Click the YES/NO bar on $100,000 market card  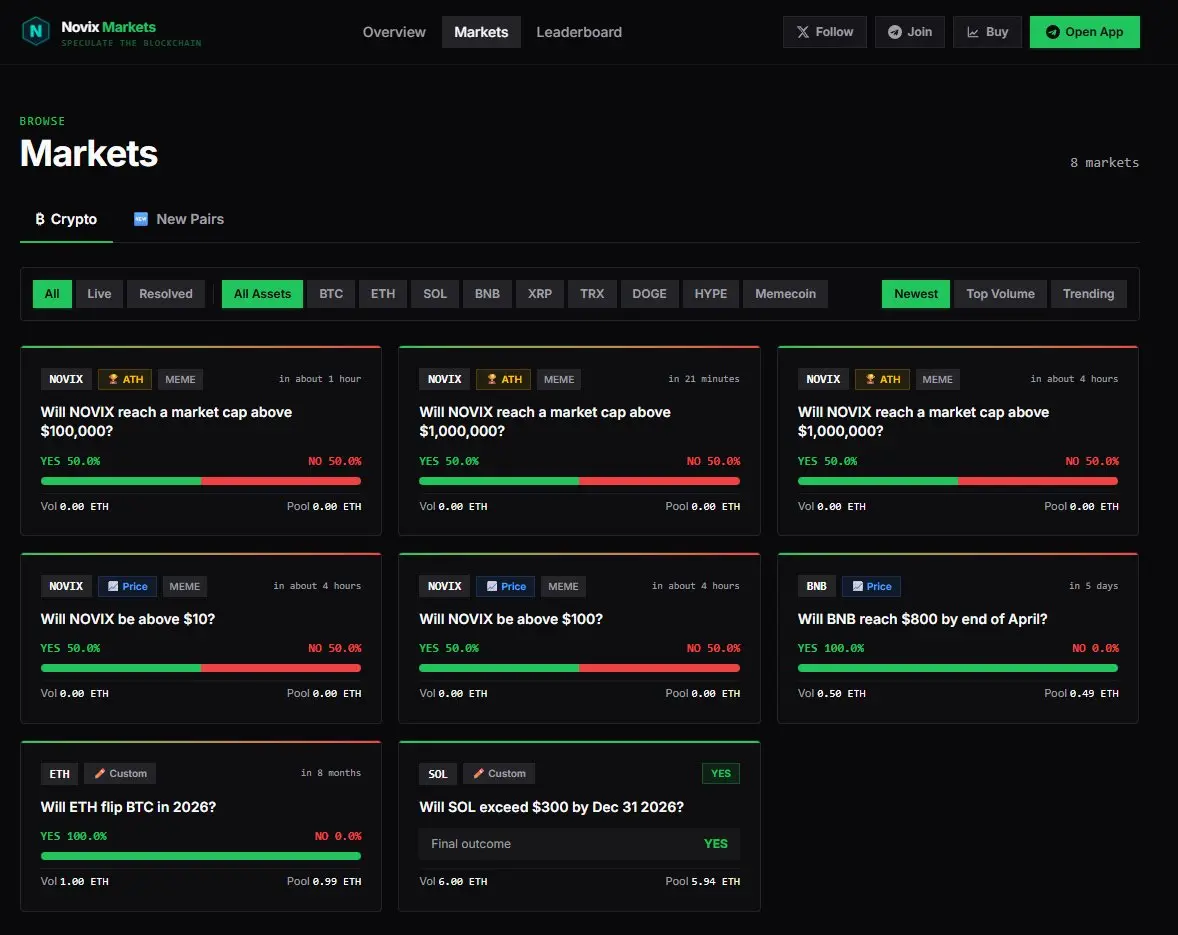[201, 481]
